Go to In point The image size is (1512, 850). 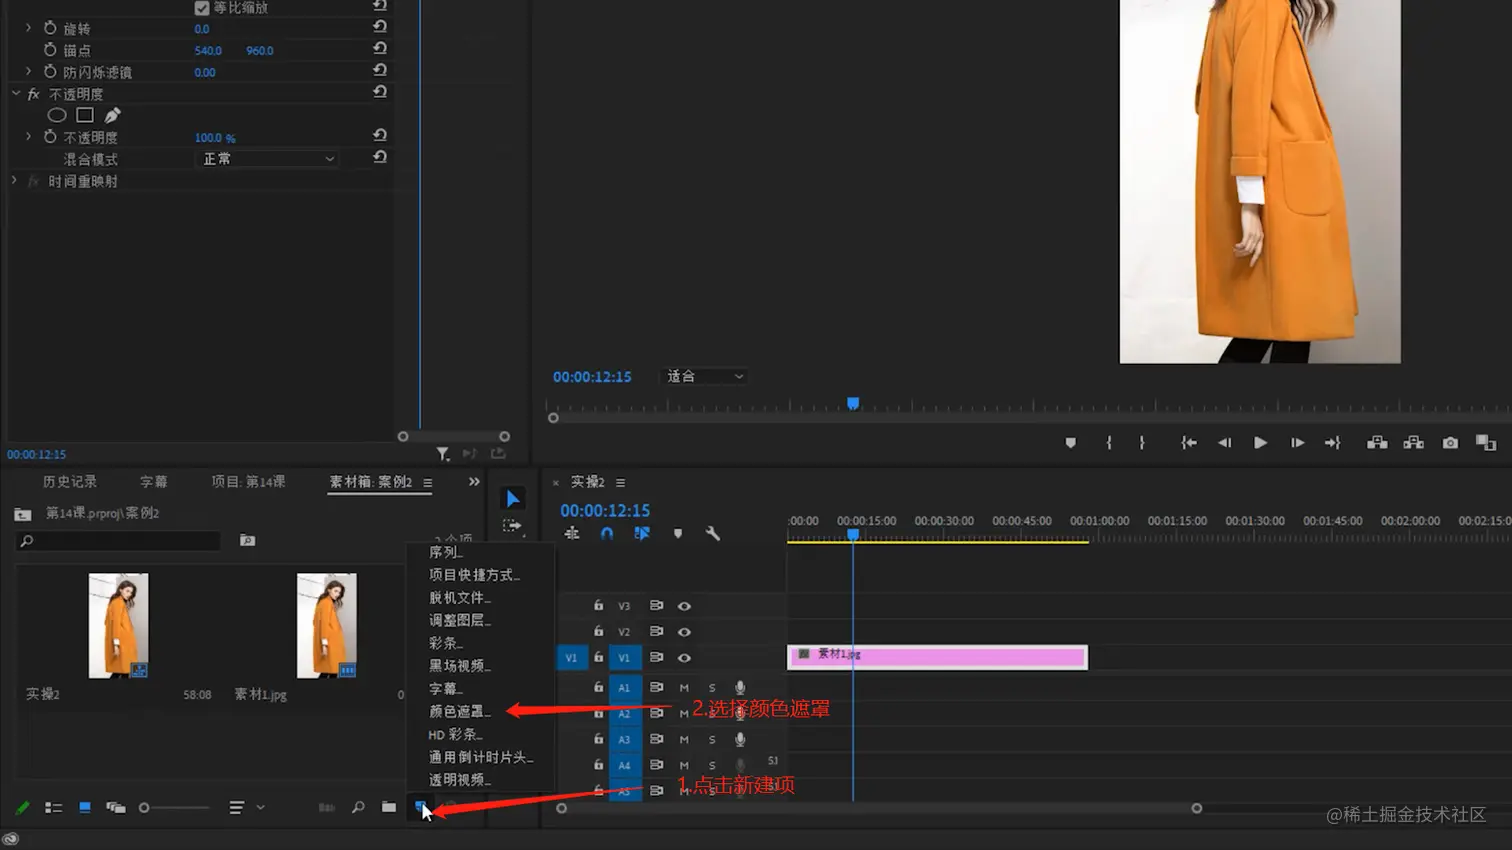tap(1188, 443)
